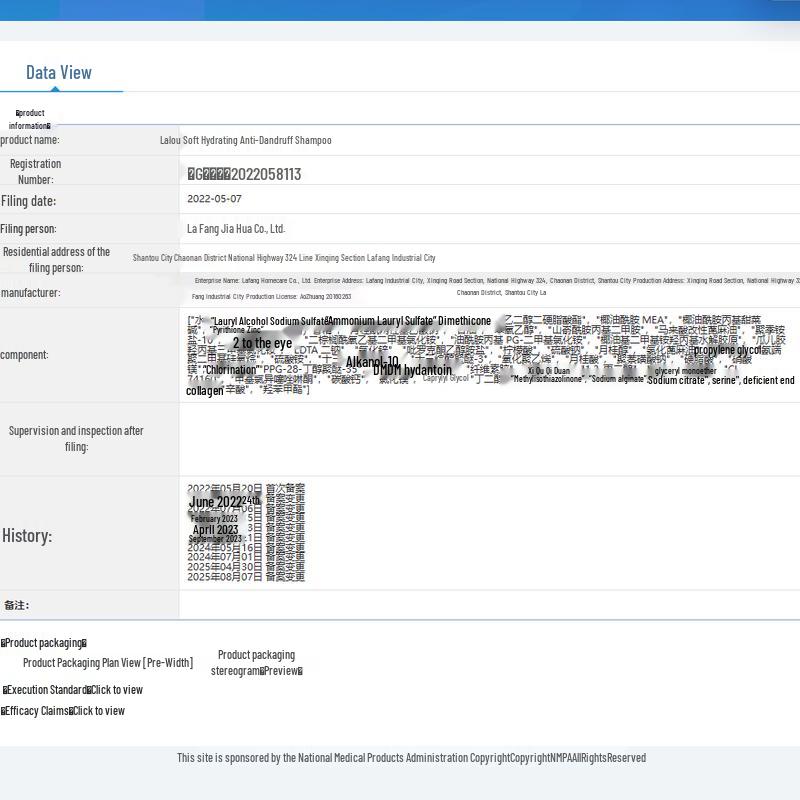Click the product information section header
800x800 pixels.
pos(30,119)
